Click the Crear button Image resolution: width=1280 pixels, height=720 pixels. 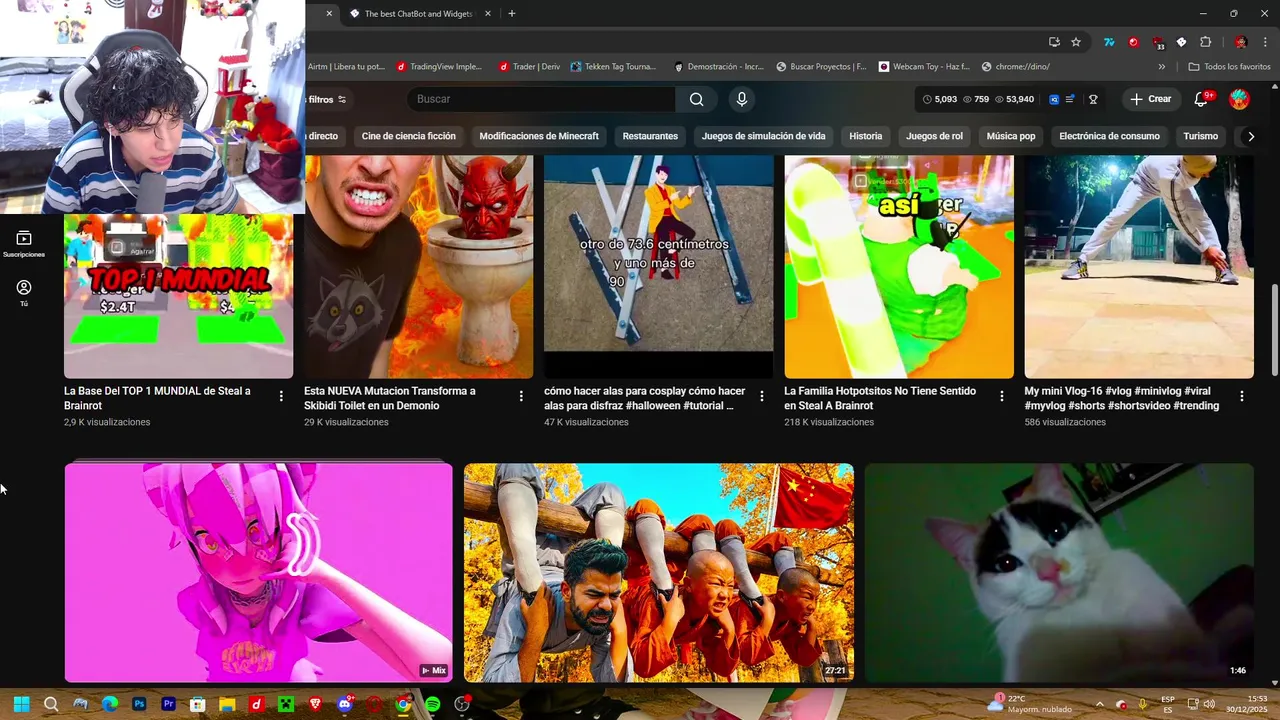click(1151, 99)
